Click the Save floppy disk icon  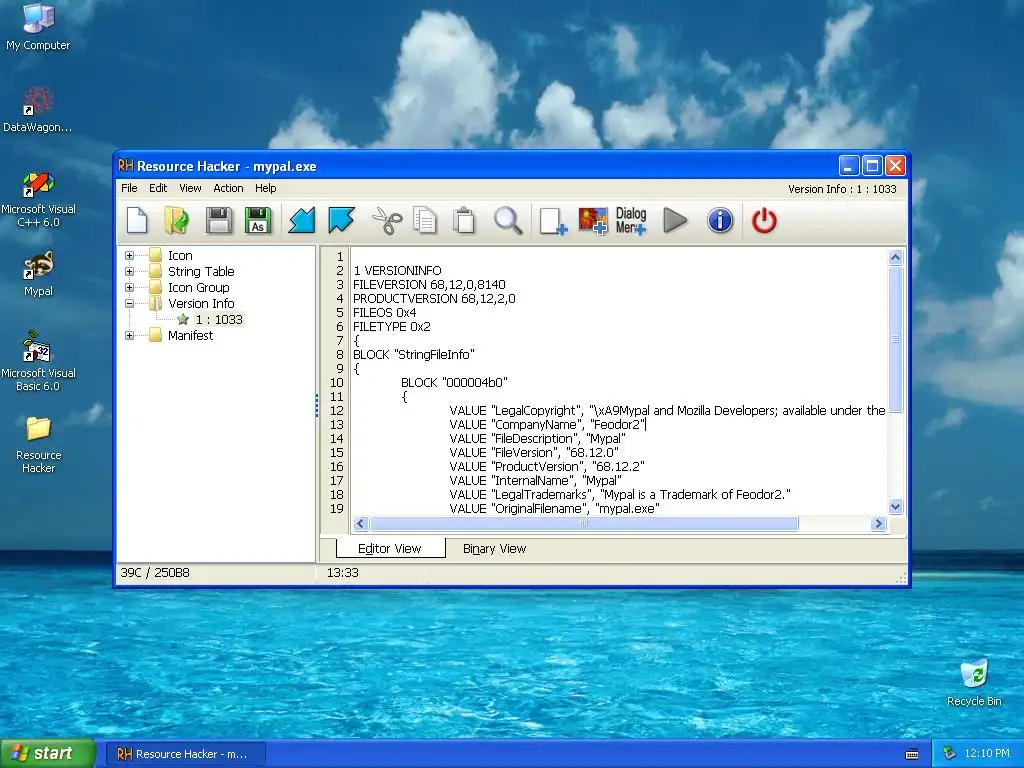point(219,220)
